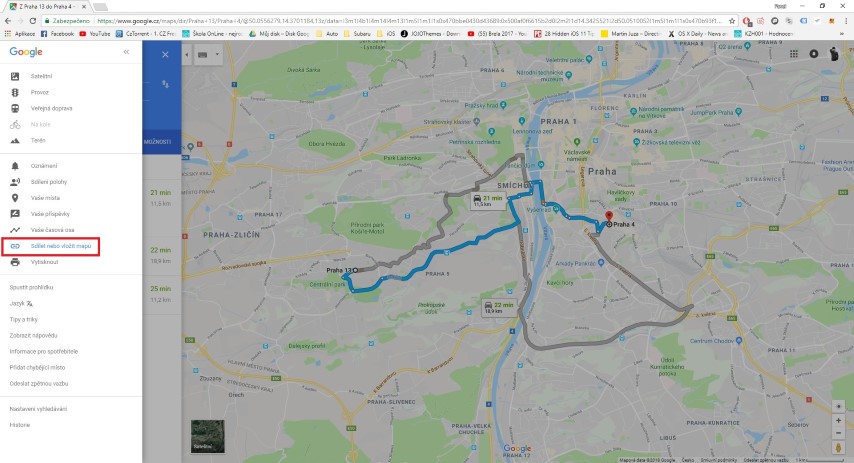The width and height of the screenshot is (854, 463).
Task: Enable the Terén terrain layer
Action: [x=38, y=141]
